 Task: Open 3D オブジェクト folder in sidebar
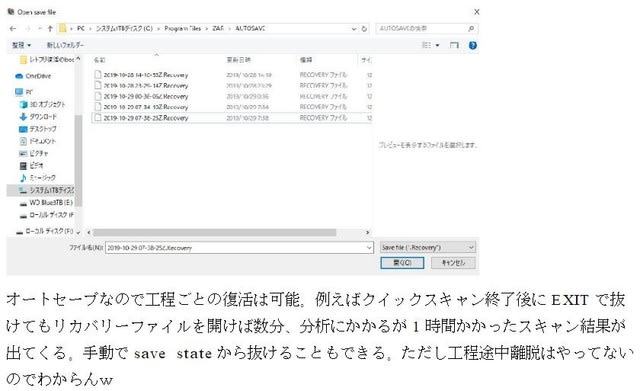pos(42,104)
